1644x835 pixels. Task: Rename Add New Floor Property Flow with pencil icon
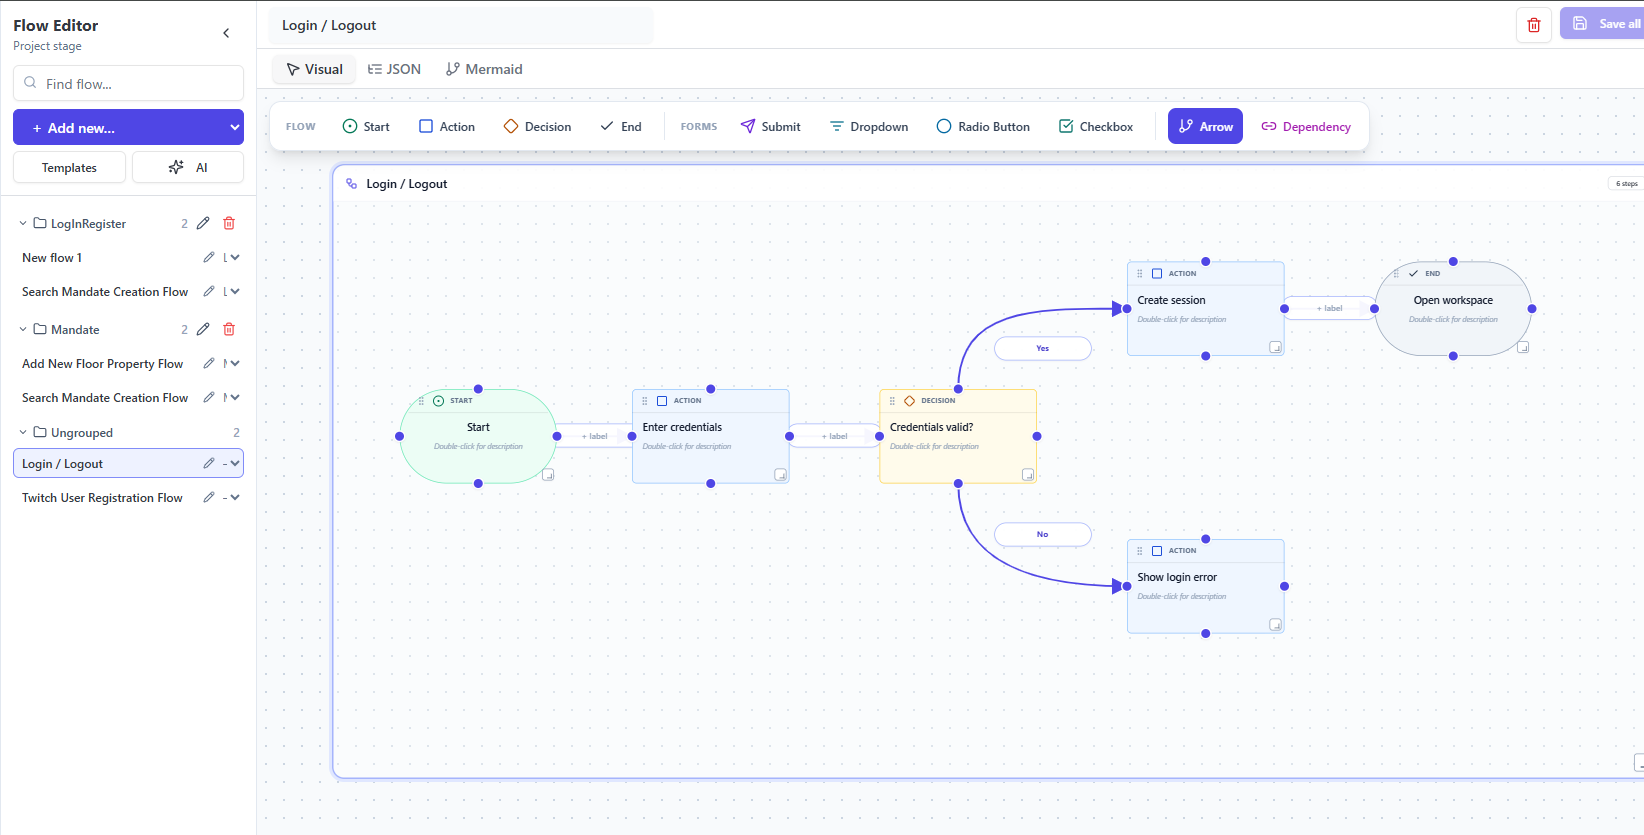tap(209, 363)
